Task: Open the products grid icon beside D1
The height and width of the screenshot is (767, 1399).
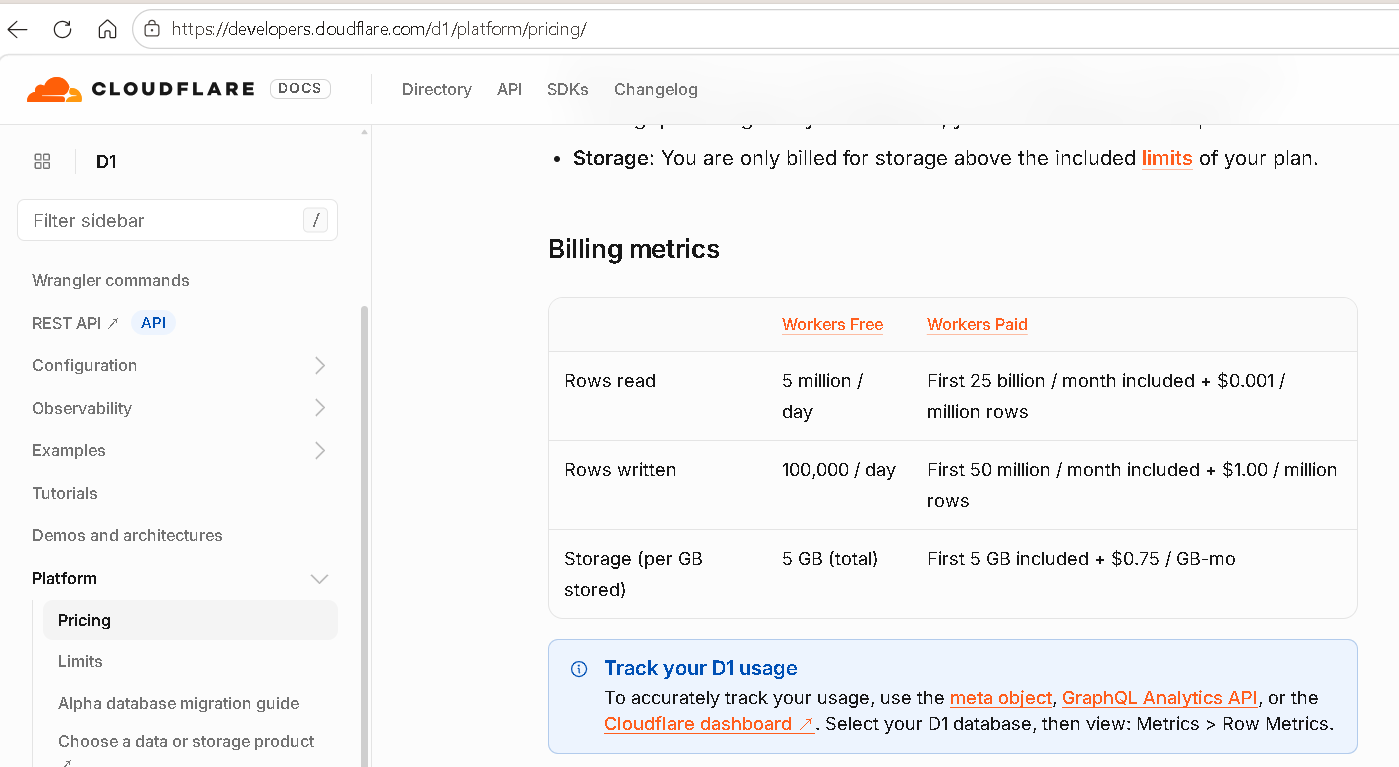Action: [42, 161]
